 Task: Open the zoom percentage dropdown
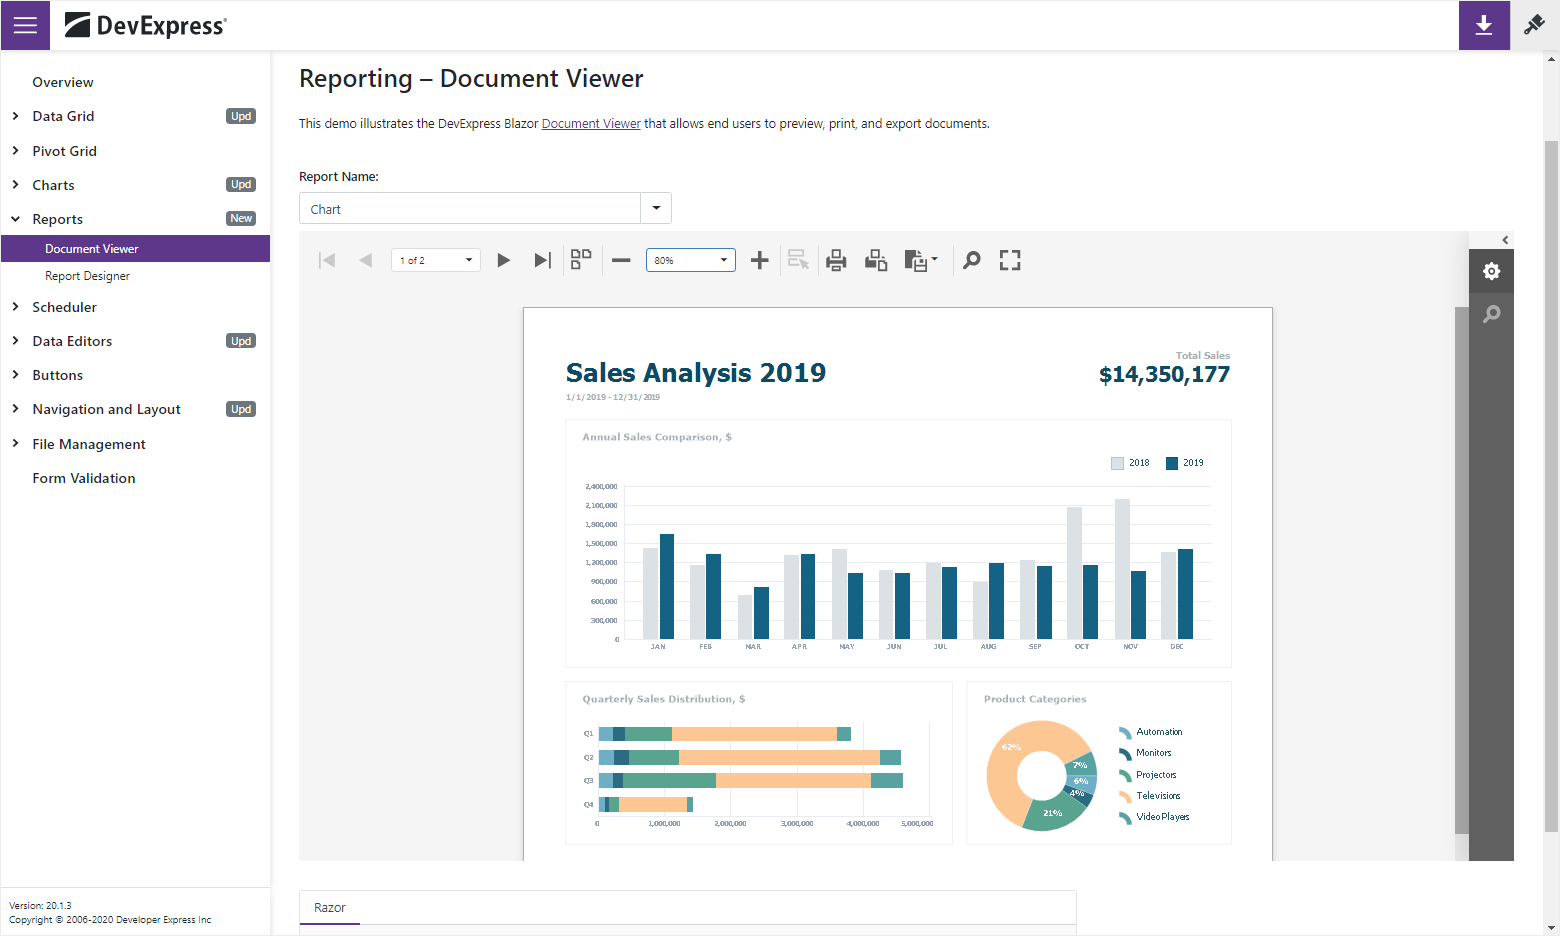(723, 259)
